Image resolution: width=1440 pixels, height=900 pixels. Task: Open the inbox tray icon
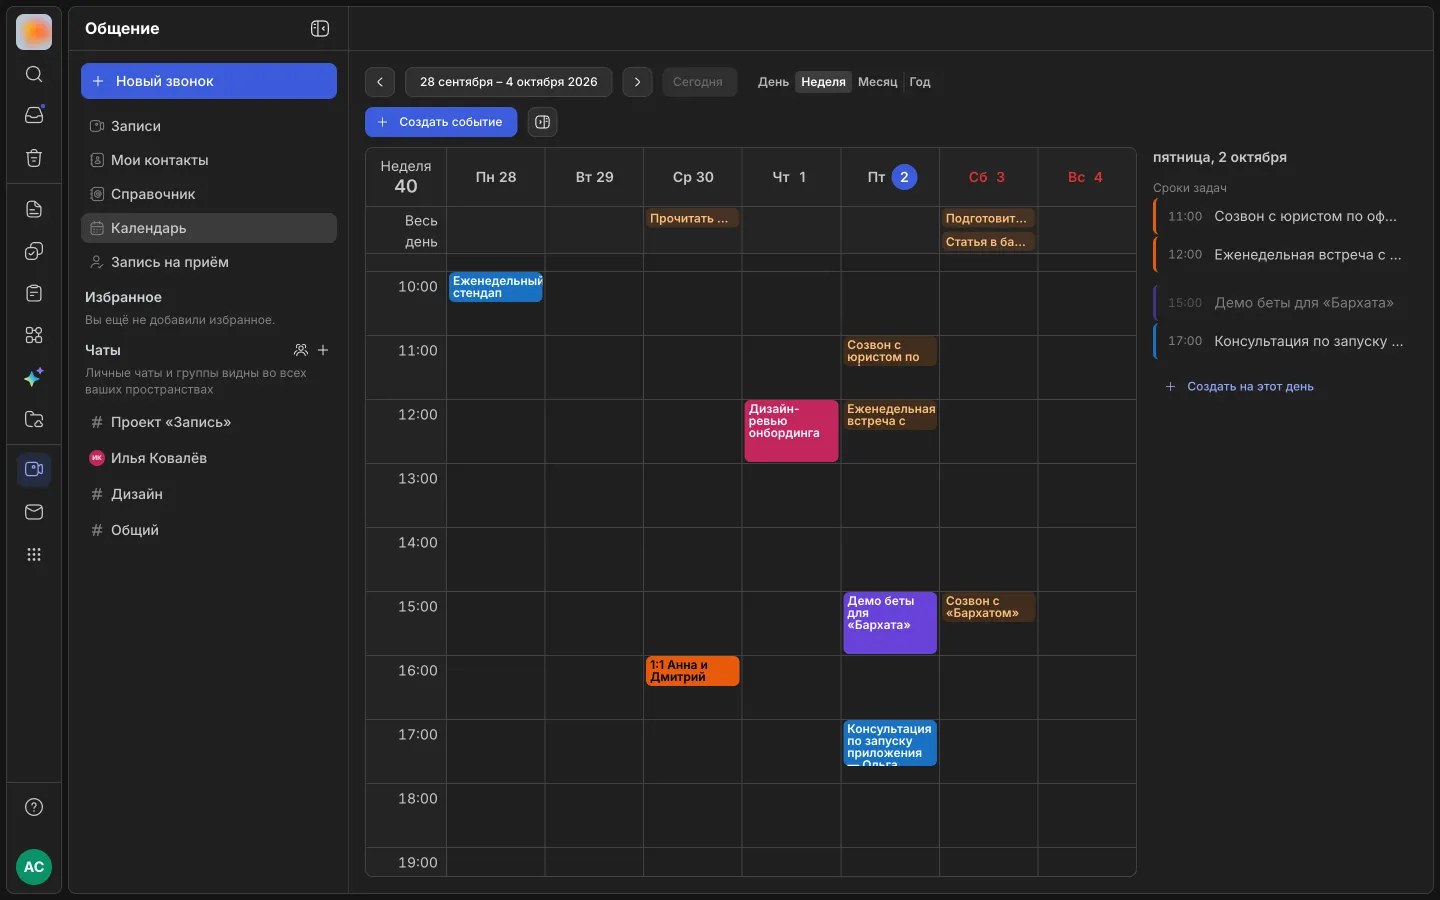pyautogui.click(x=34, y=115)
